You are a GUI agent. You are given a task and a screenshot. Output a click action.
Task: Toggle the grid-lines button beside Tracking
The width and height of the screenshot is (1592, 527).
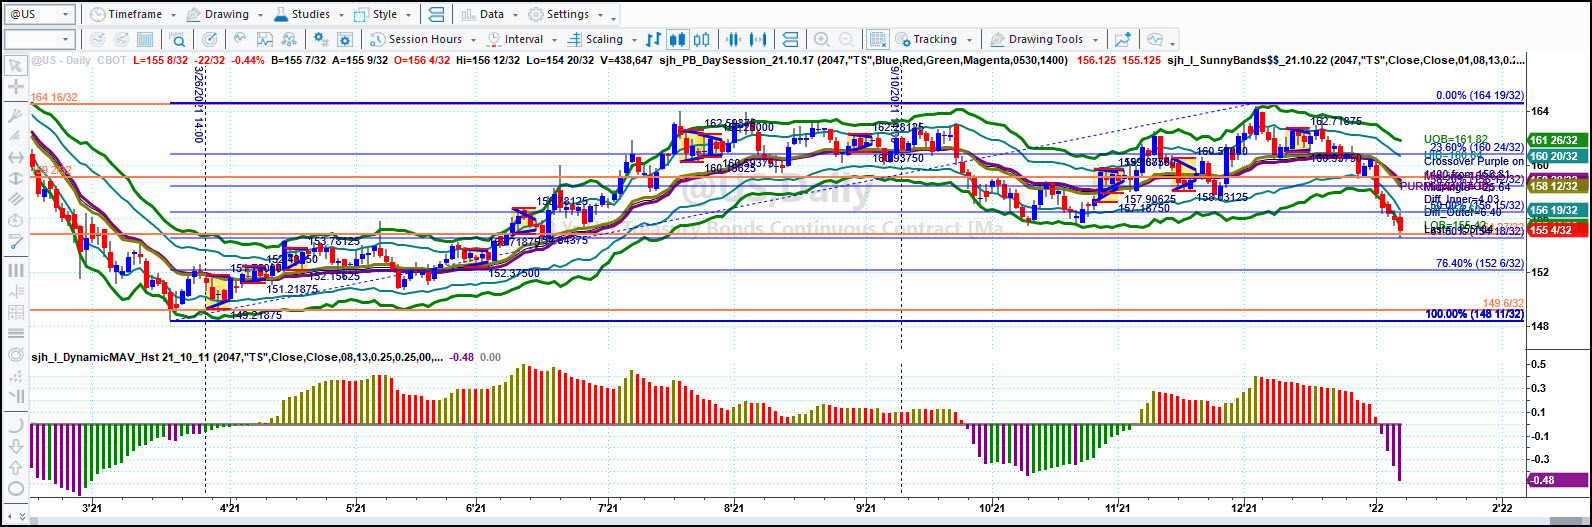(877, 39)
